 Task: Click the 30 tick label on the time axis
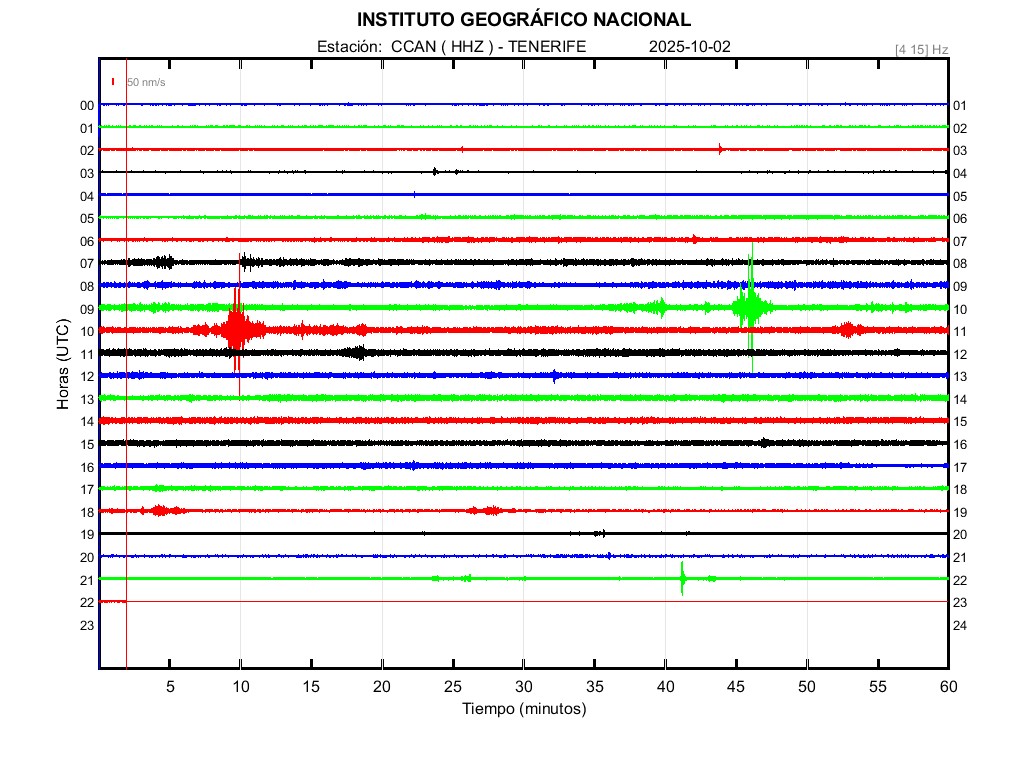(523, 687)
